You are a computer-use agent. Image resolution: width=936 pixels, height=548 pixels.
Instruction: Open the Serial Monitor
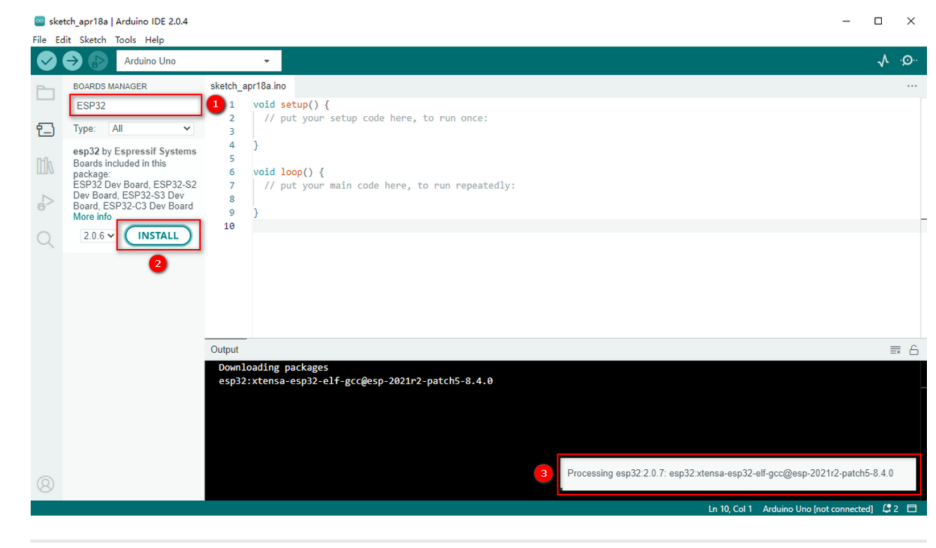(909, 61)
